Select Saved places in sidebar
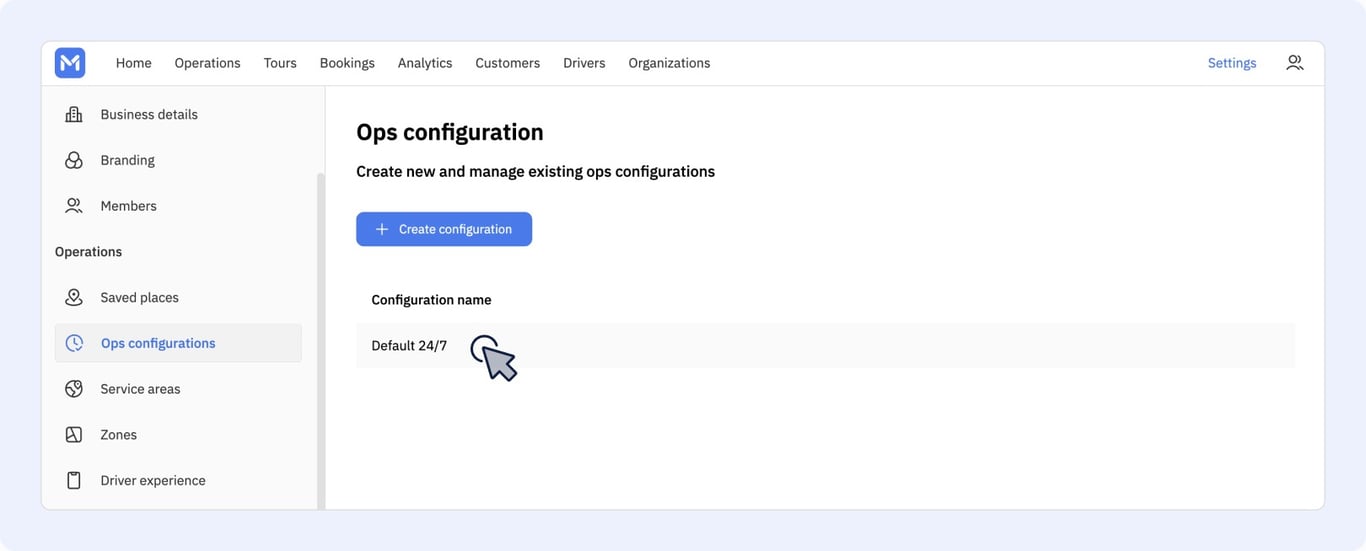1366x551 pixels. coord(178,297)
